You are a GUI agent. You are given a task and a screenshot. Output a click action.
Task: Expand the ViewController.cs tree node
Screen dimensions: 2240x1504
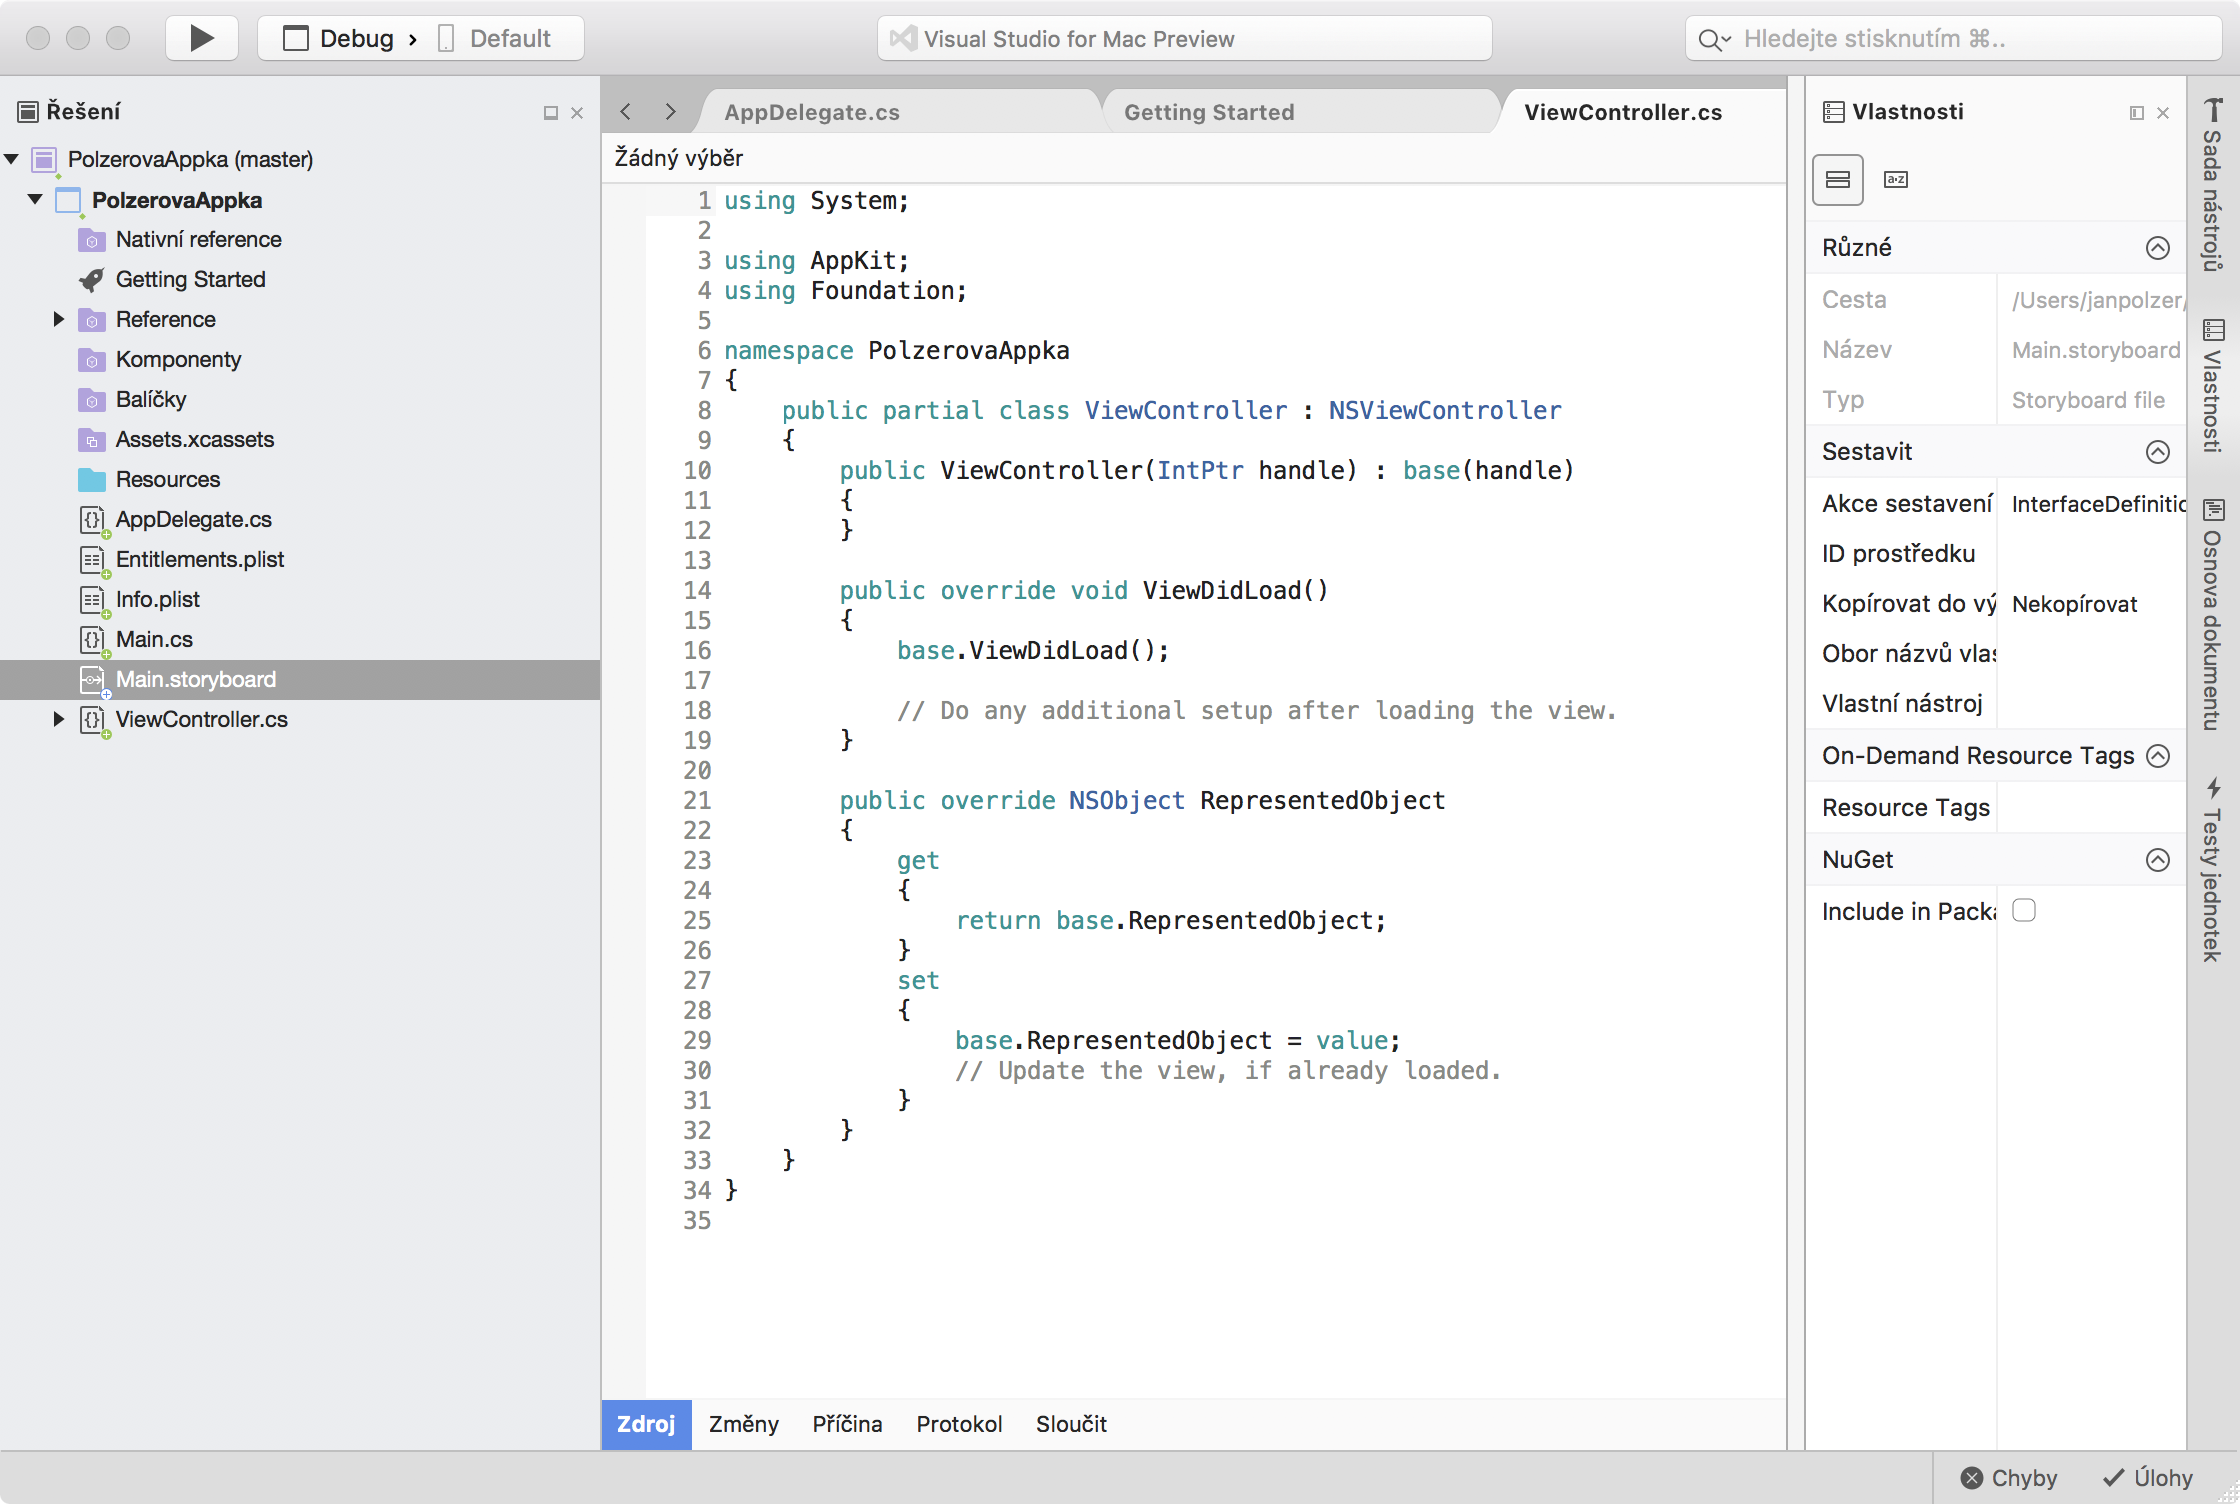click(x=58, y=719)
